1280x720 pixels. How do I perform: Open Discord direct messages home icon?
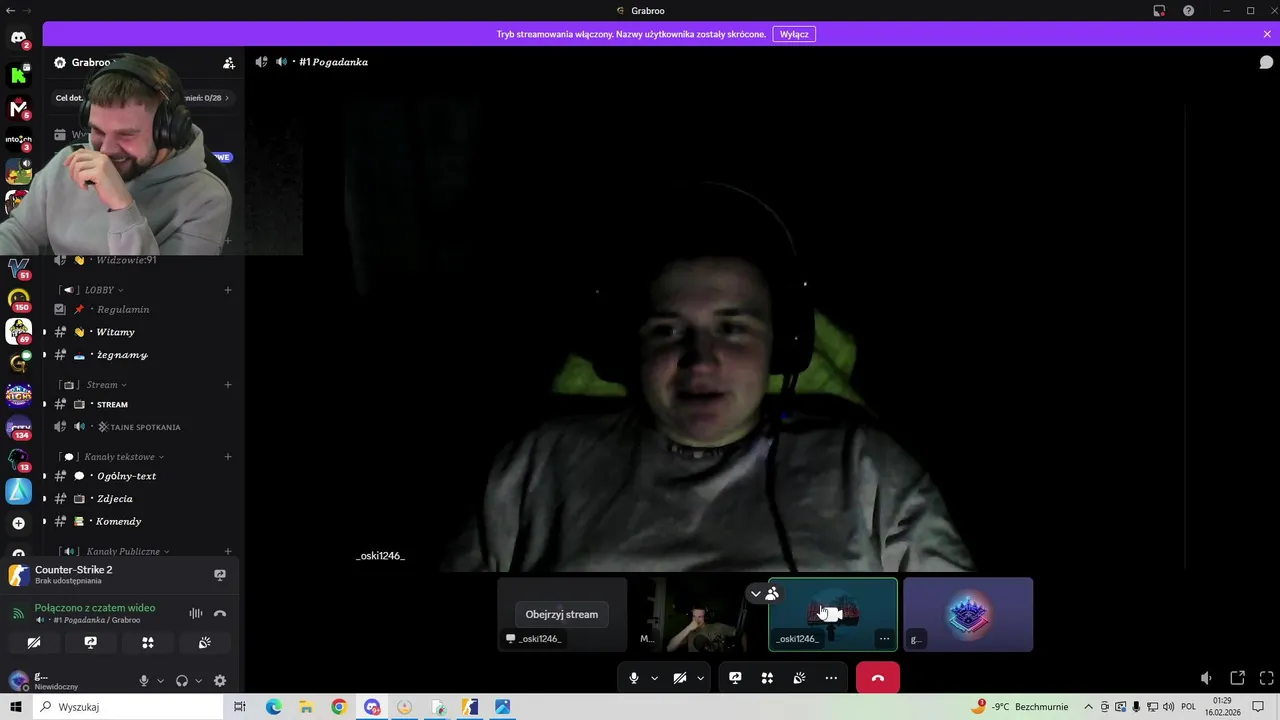(18, 38)
